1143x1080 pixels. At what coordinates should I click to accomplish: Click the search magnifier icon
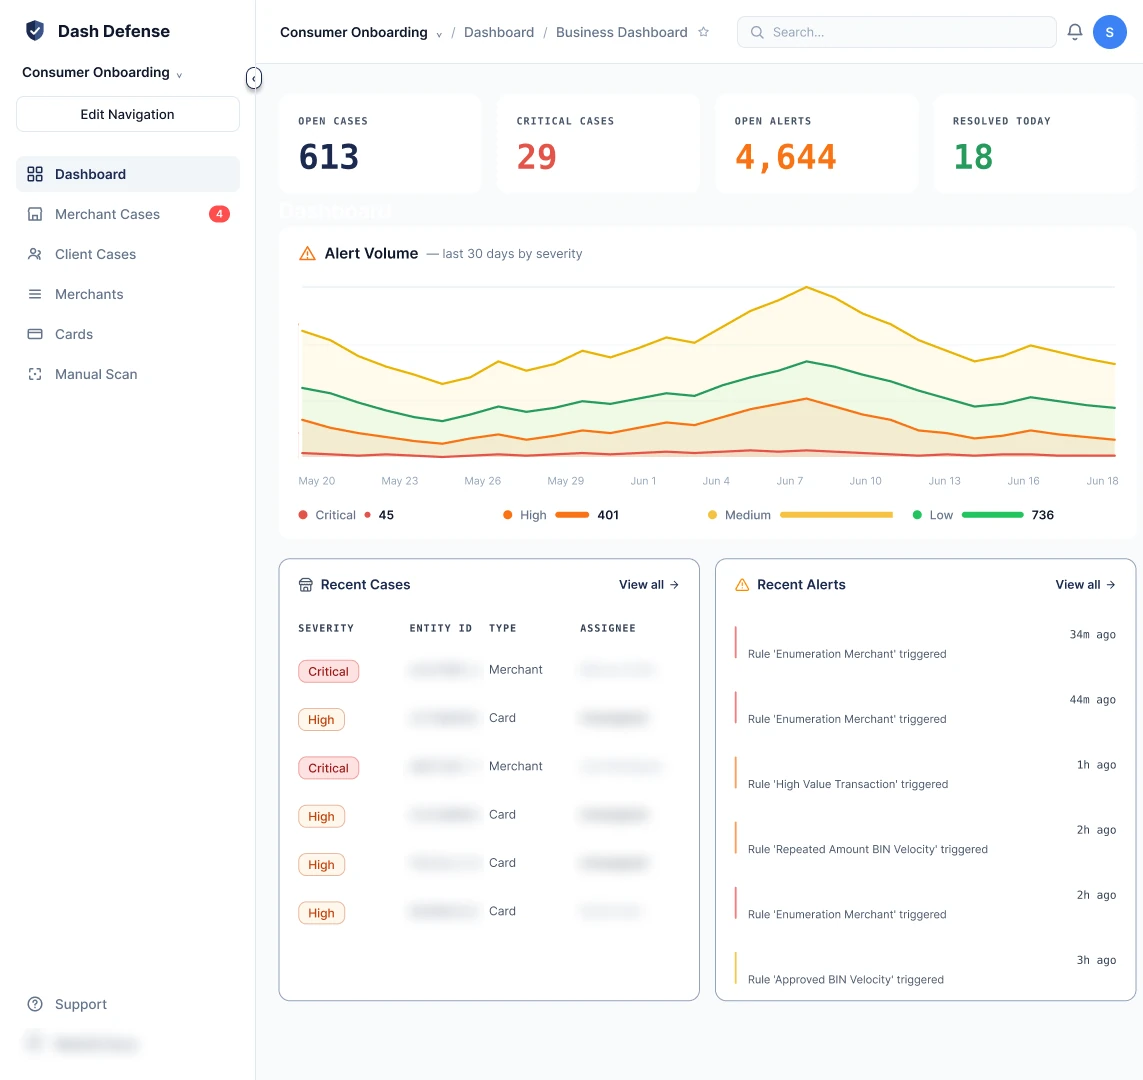click(x=757, y=32)
